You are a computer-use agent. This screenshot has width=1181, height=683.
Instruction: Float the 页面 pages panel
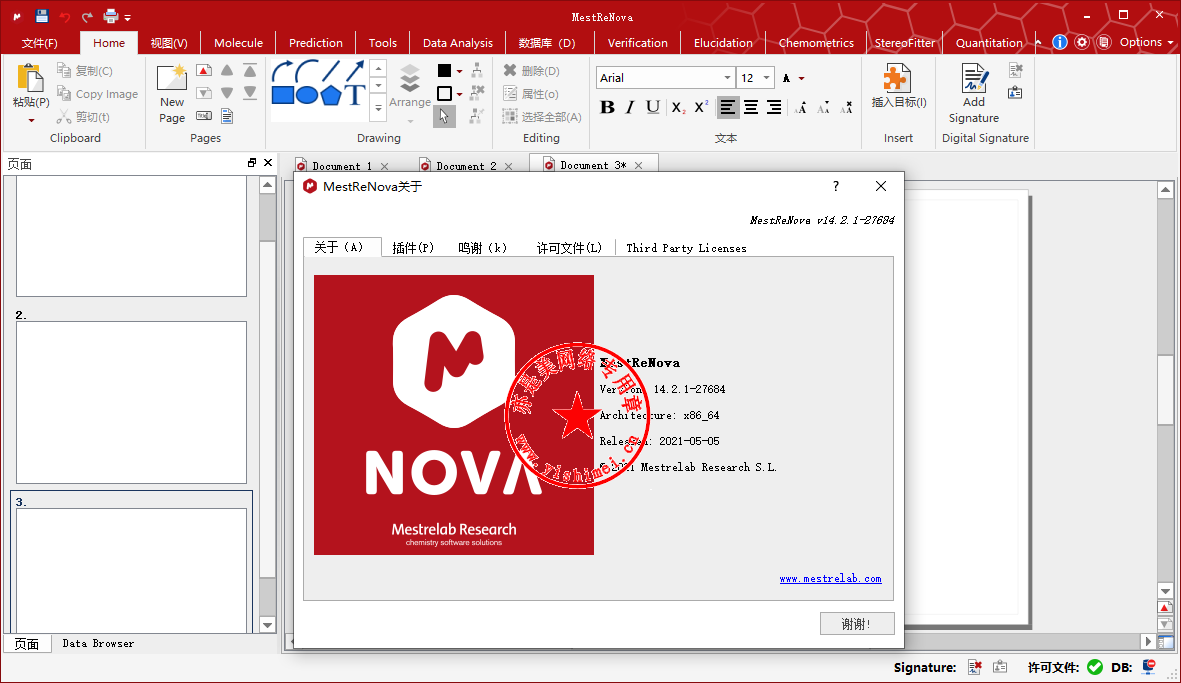(x=252, y=163)
